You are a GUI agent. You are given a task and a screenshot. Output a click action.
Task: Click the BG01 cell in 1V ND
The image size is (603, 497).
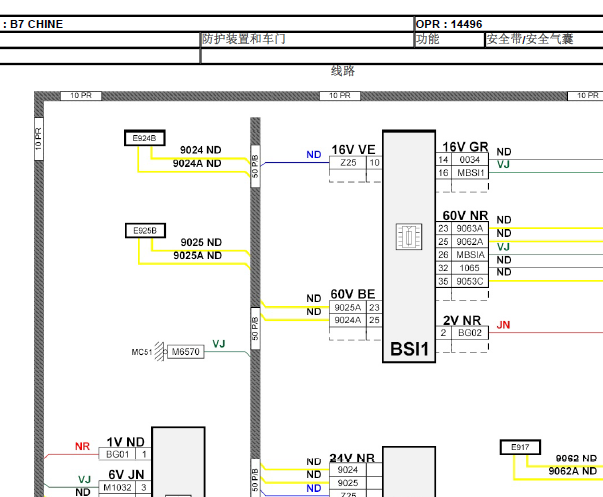point(117,454)
